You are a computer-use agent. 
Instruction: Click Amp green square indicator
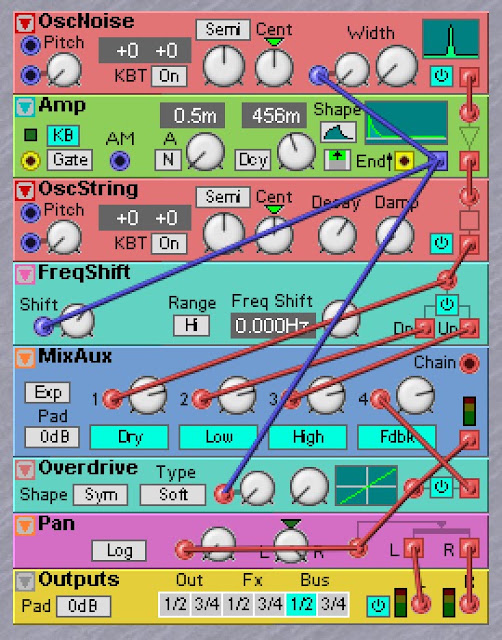[31, 135]
